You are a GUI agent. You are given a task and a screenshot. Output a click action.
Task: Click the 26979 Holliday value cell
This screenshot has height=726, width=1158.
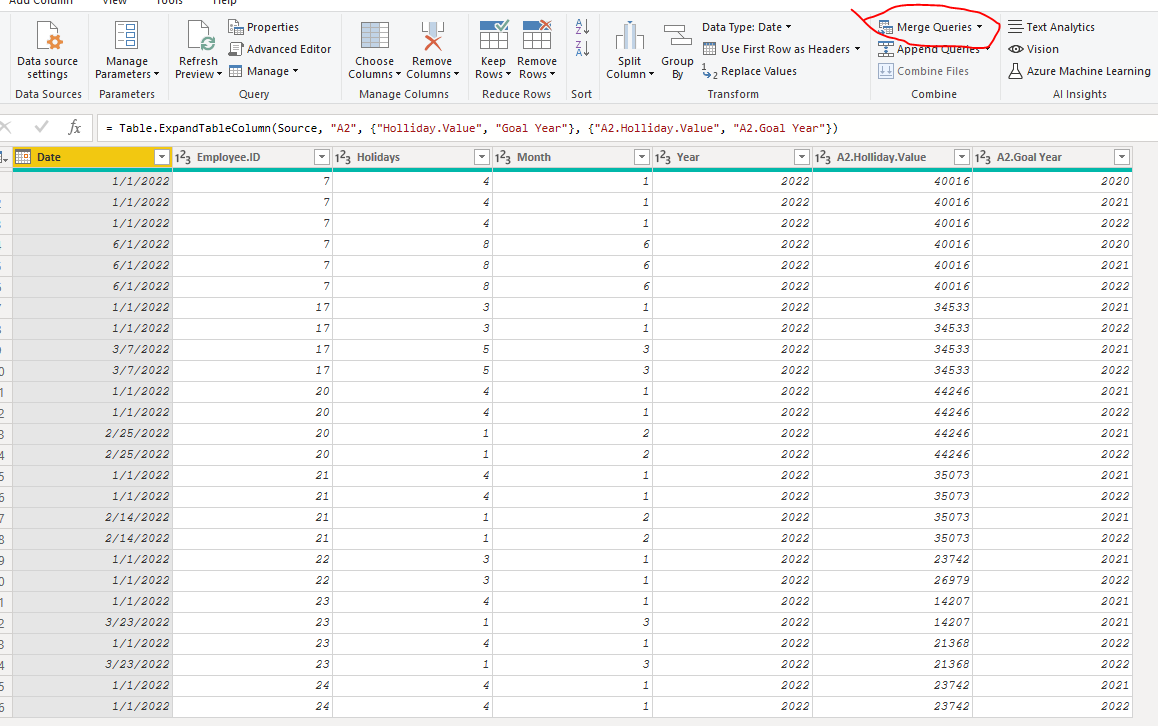pyautogui.click(x=892, y=581)
